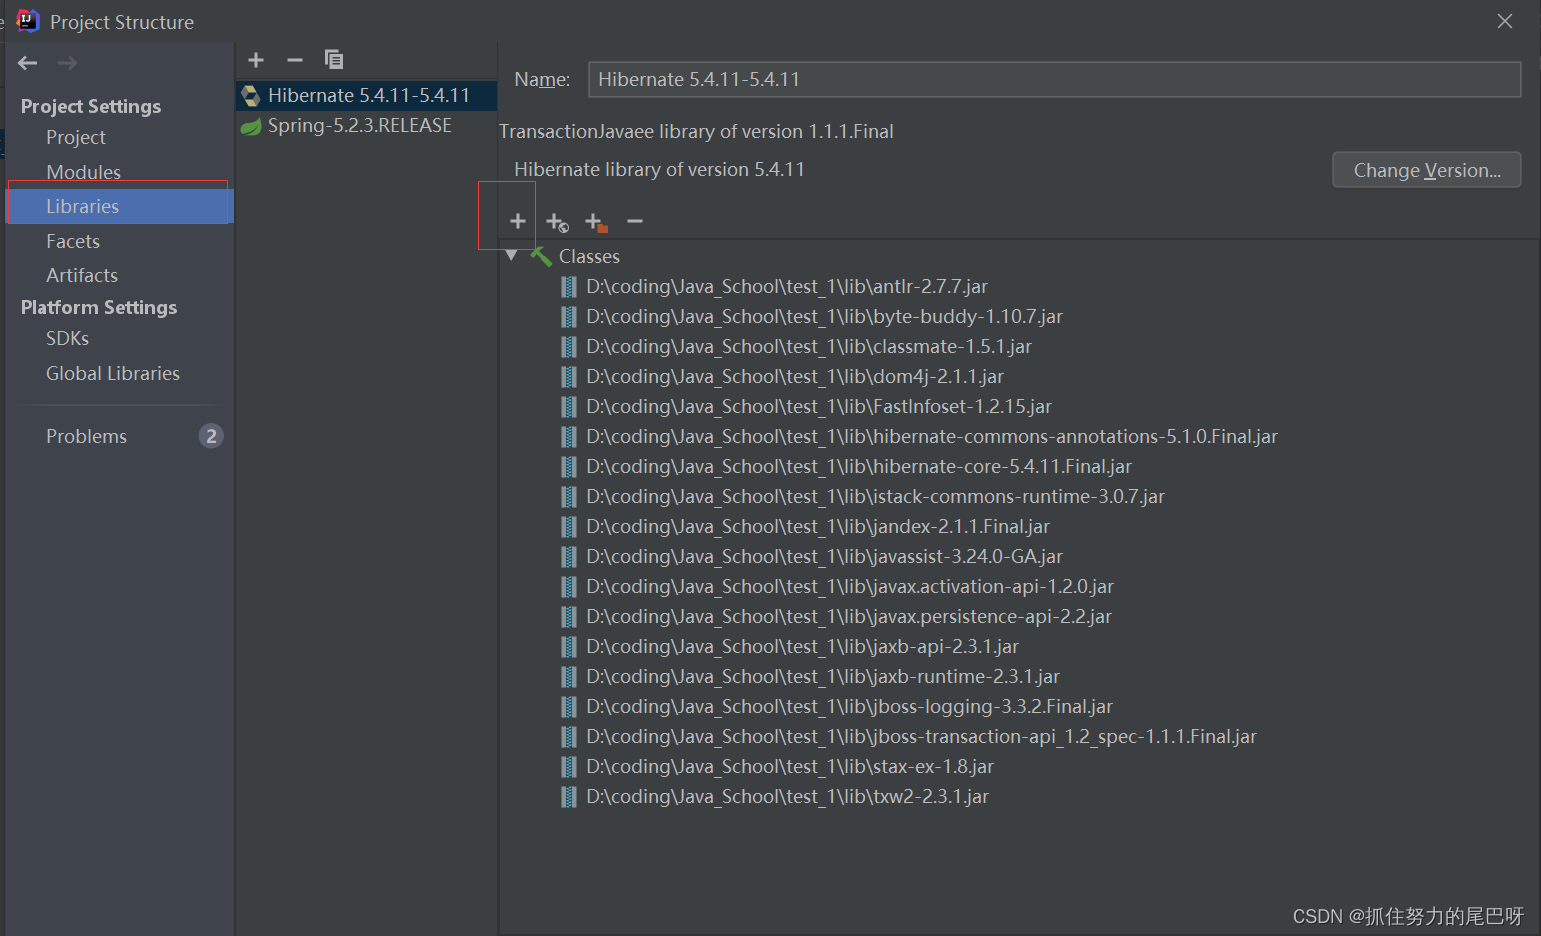The image size is (1541, 936).
Task: Select Hibernate 5.4.11-5.4.11 library
Action: (367, 95)
